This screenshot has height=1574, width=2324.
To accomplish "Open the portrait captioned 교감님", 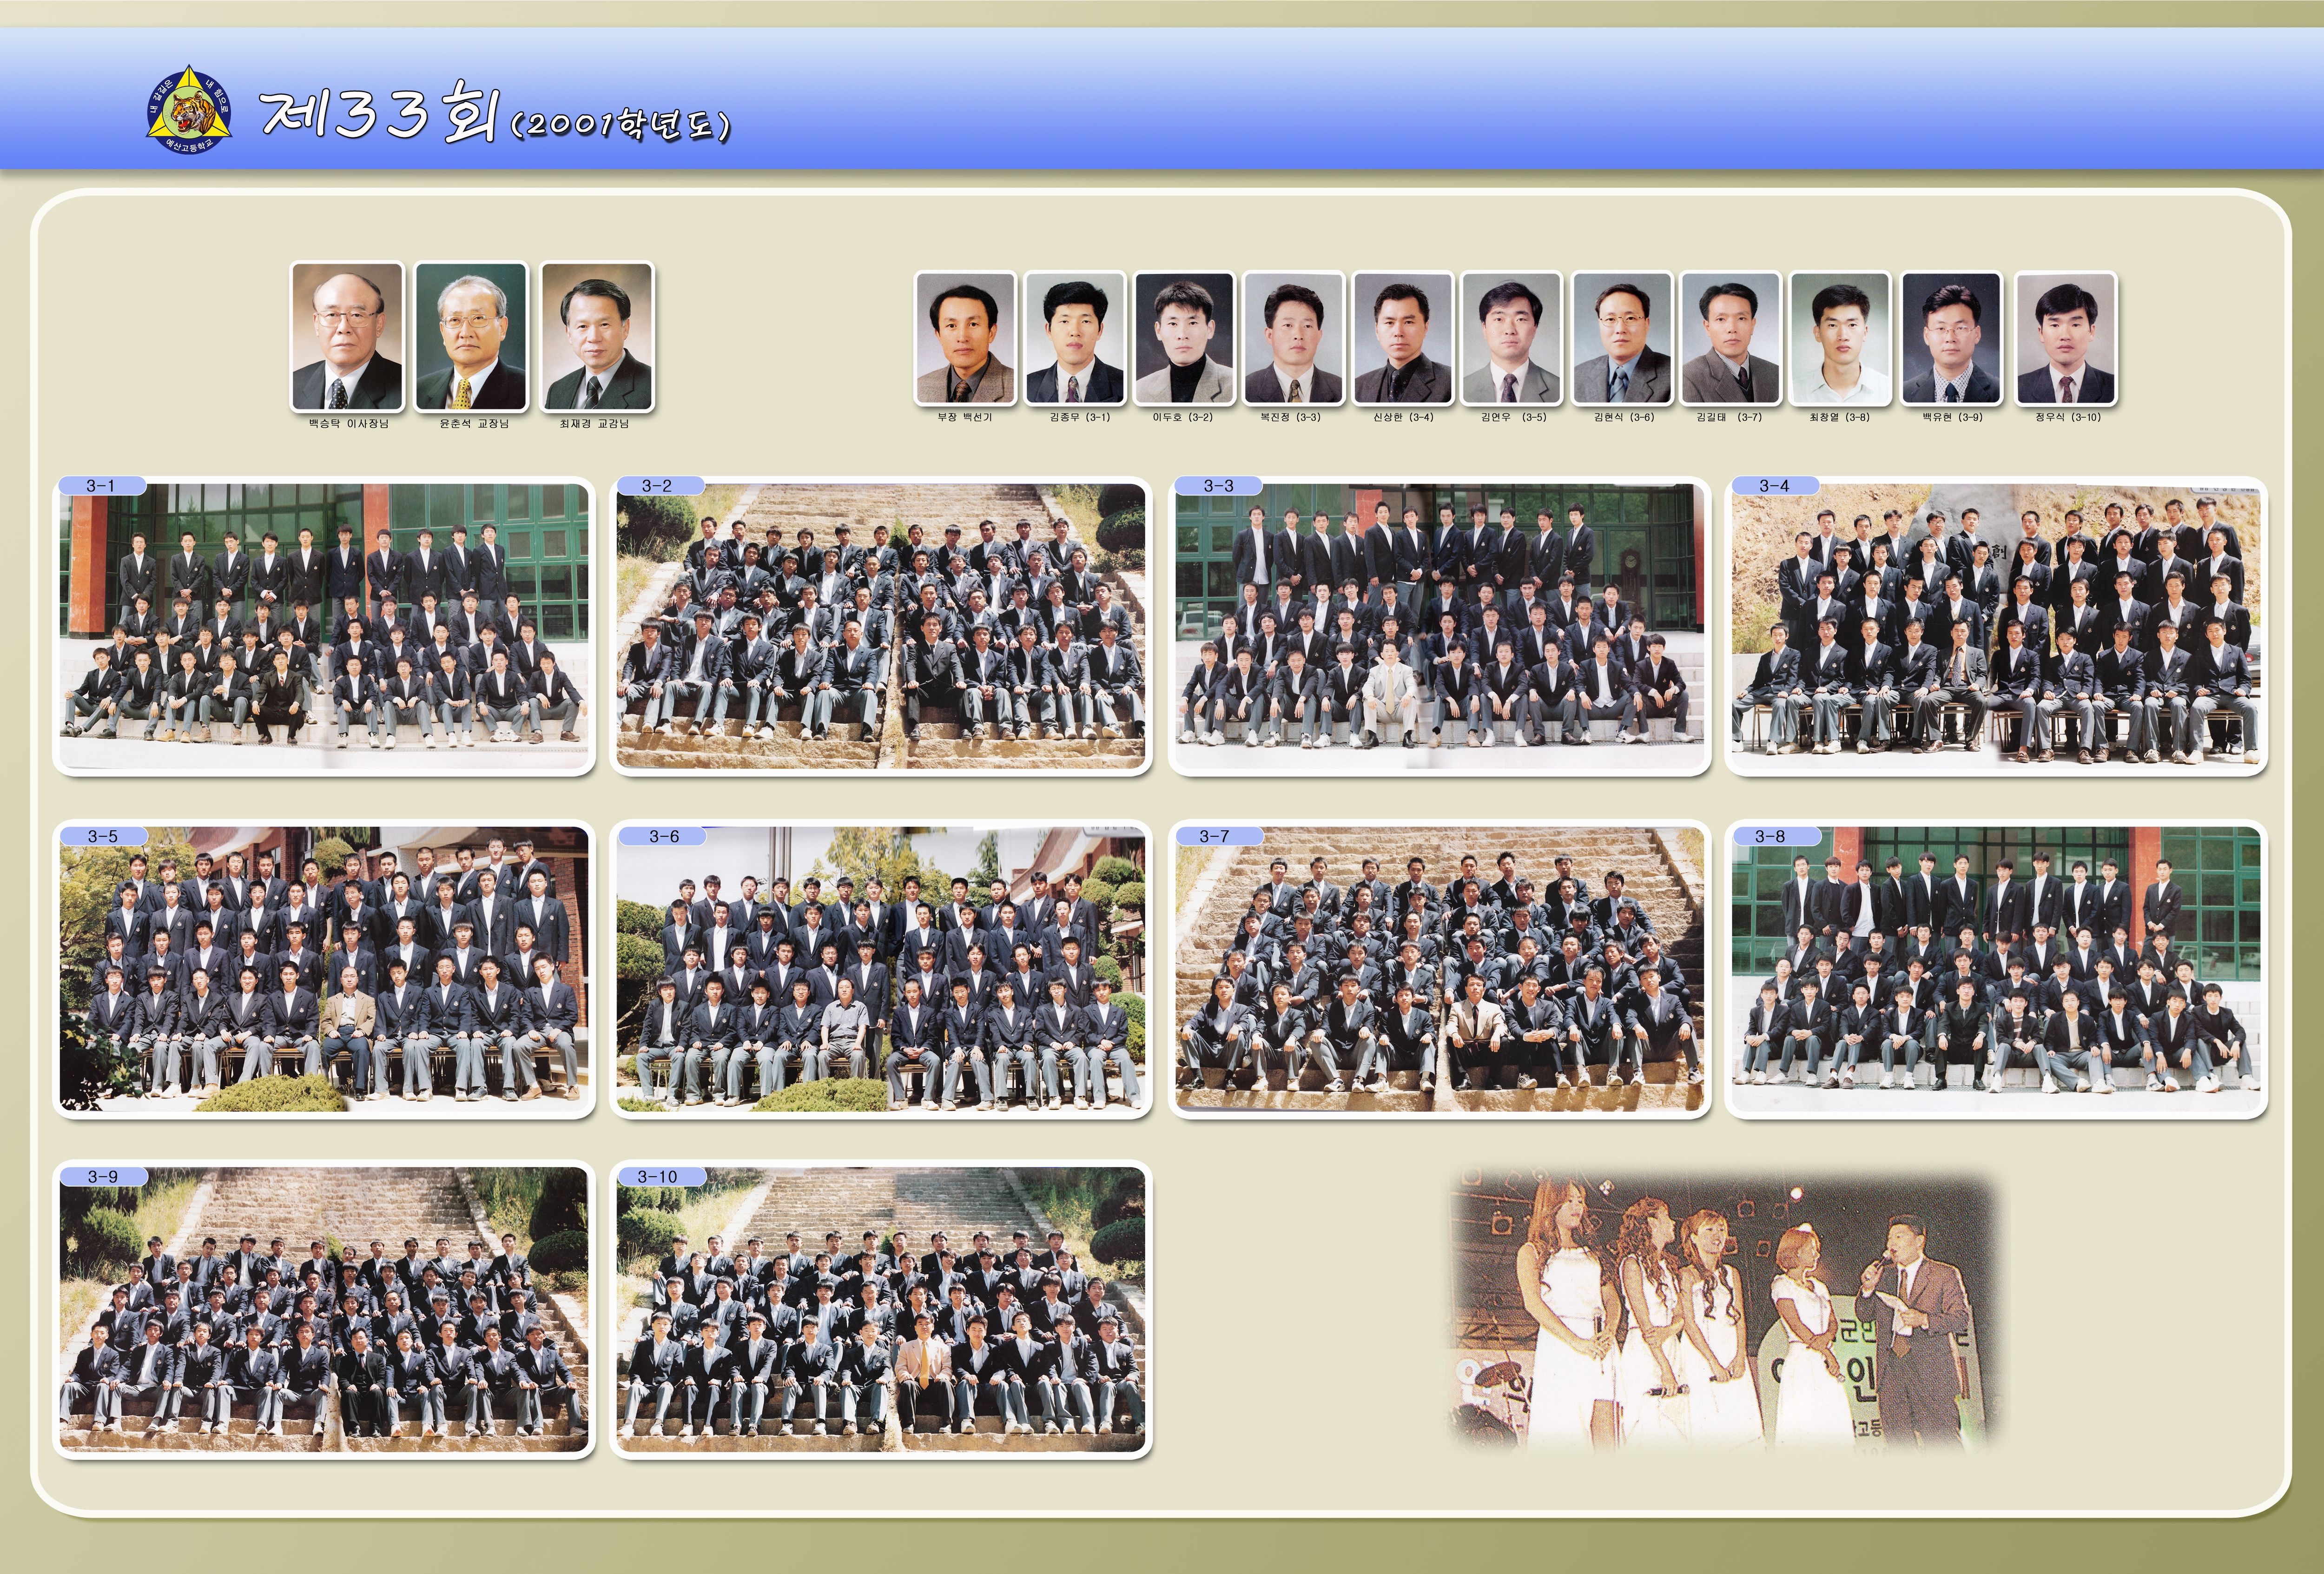I will (x=596, y=335).
